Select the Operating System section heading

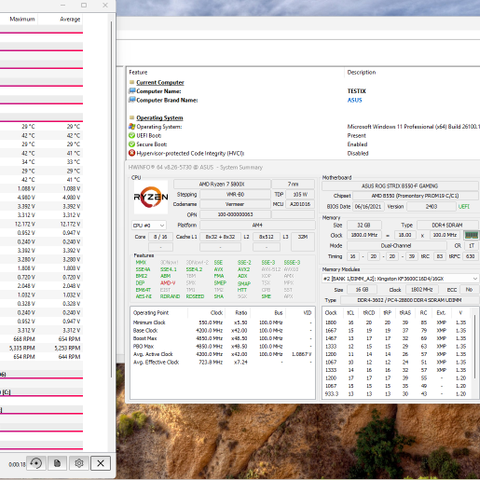[159, 118]
